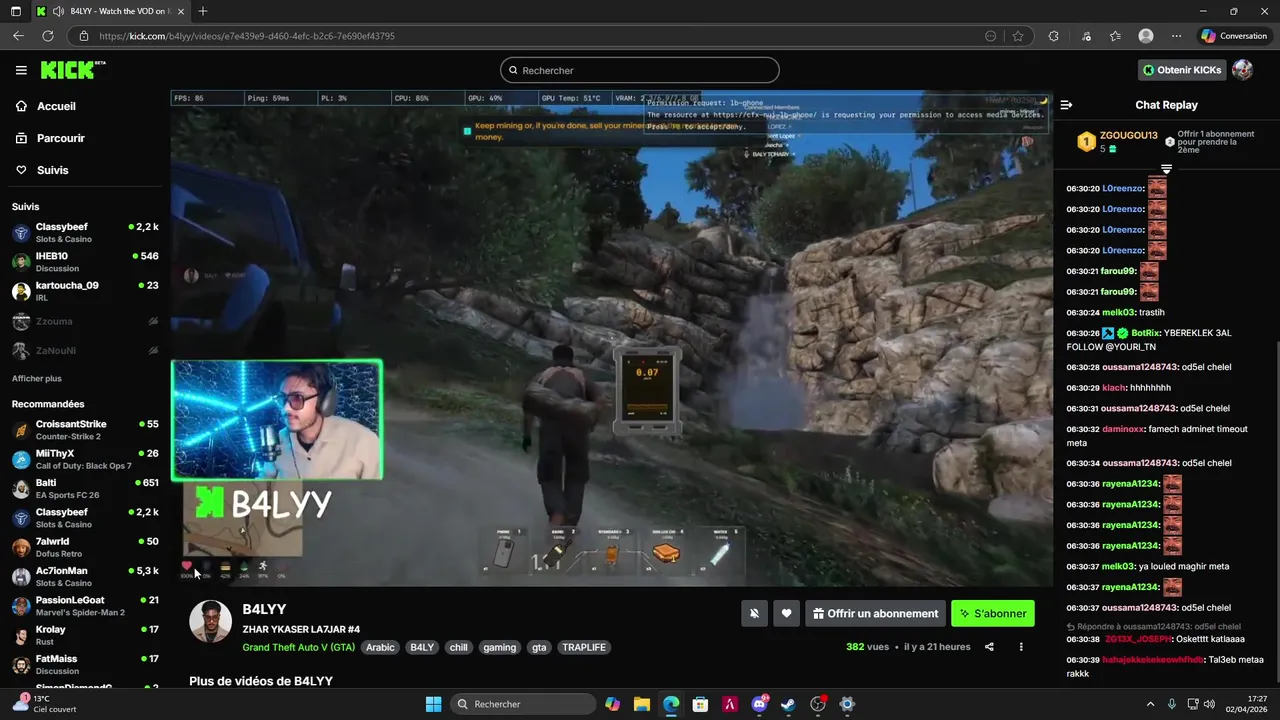
Task: Open recommended channel Krolay
Action: pyautogui.click(x=85, y=635)
